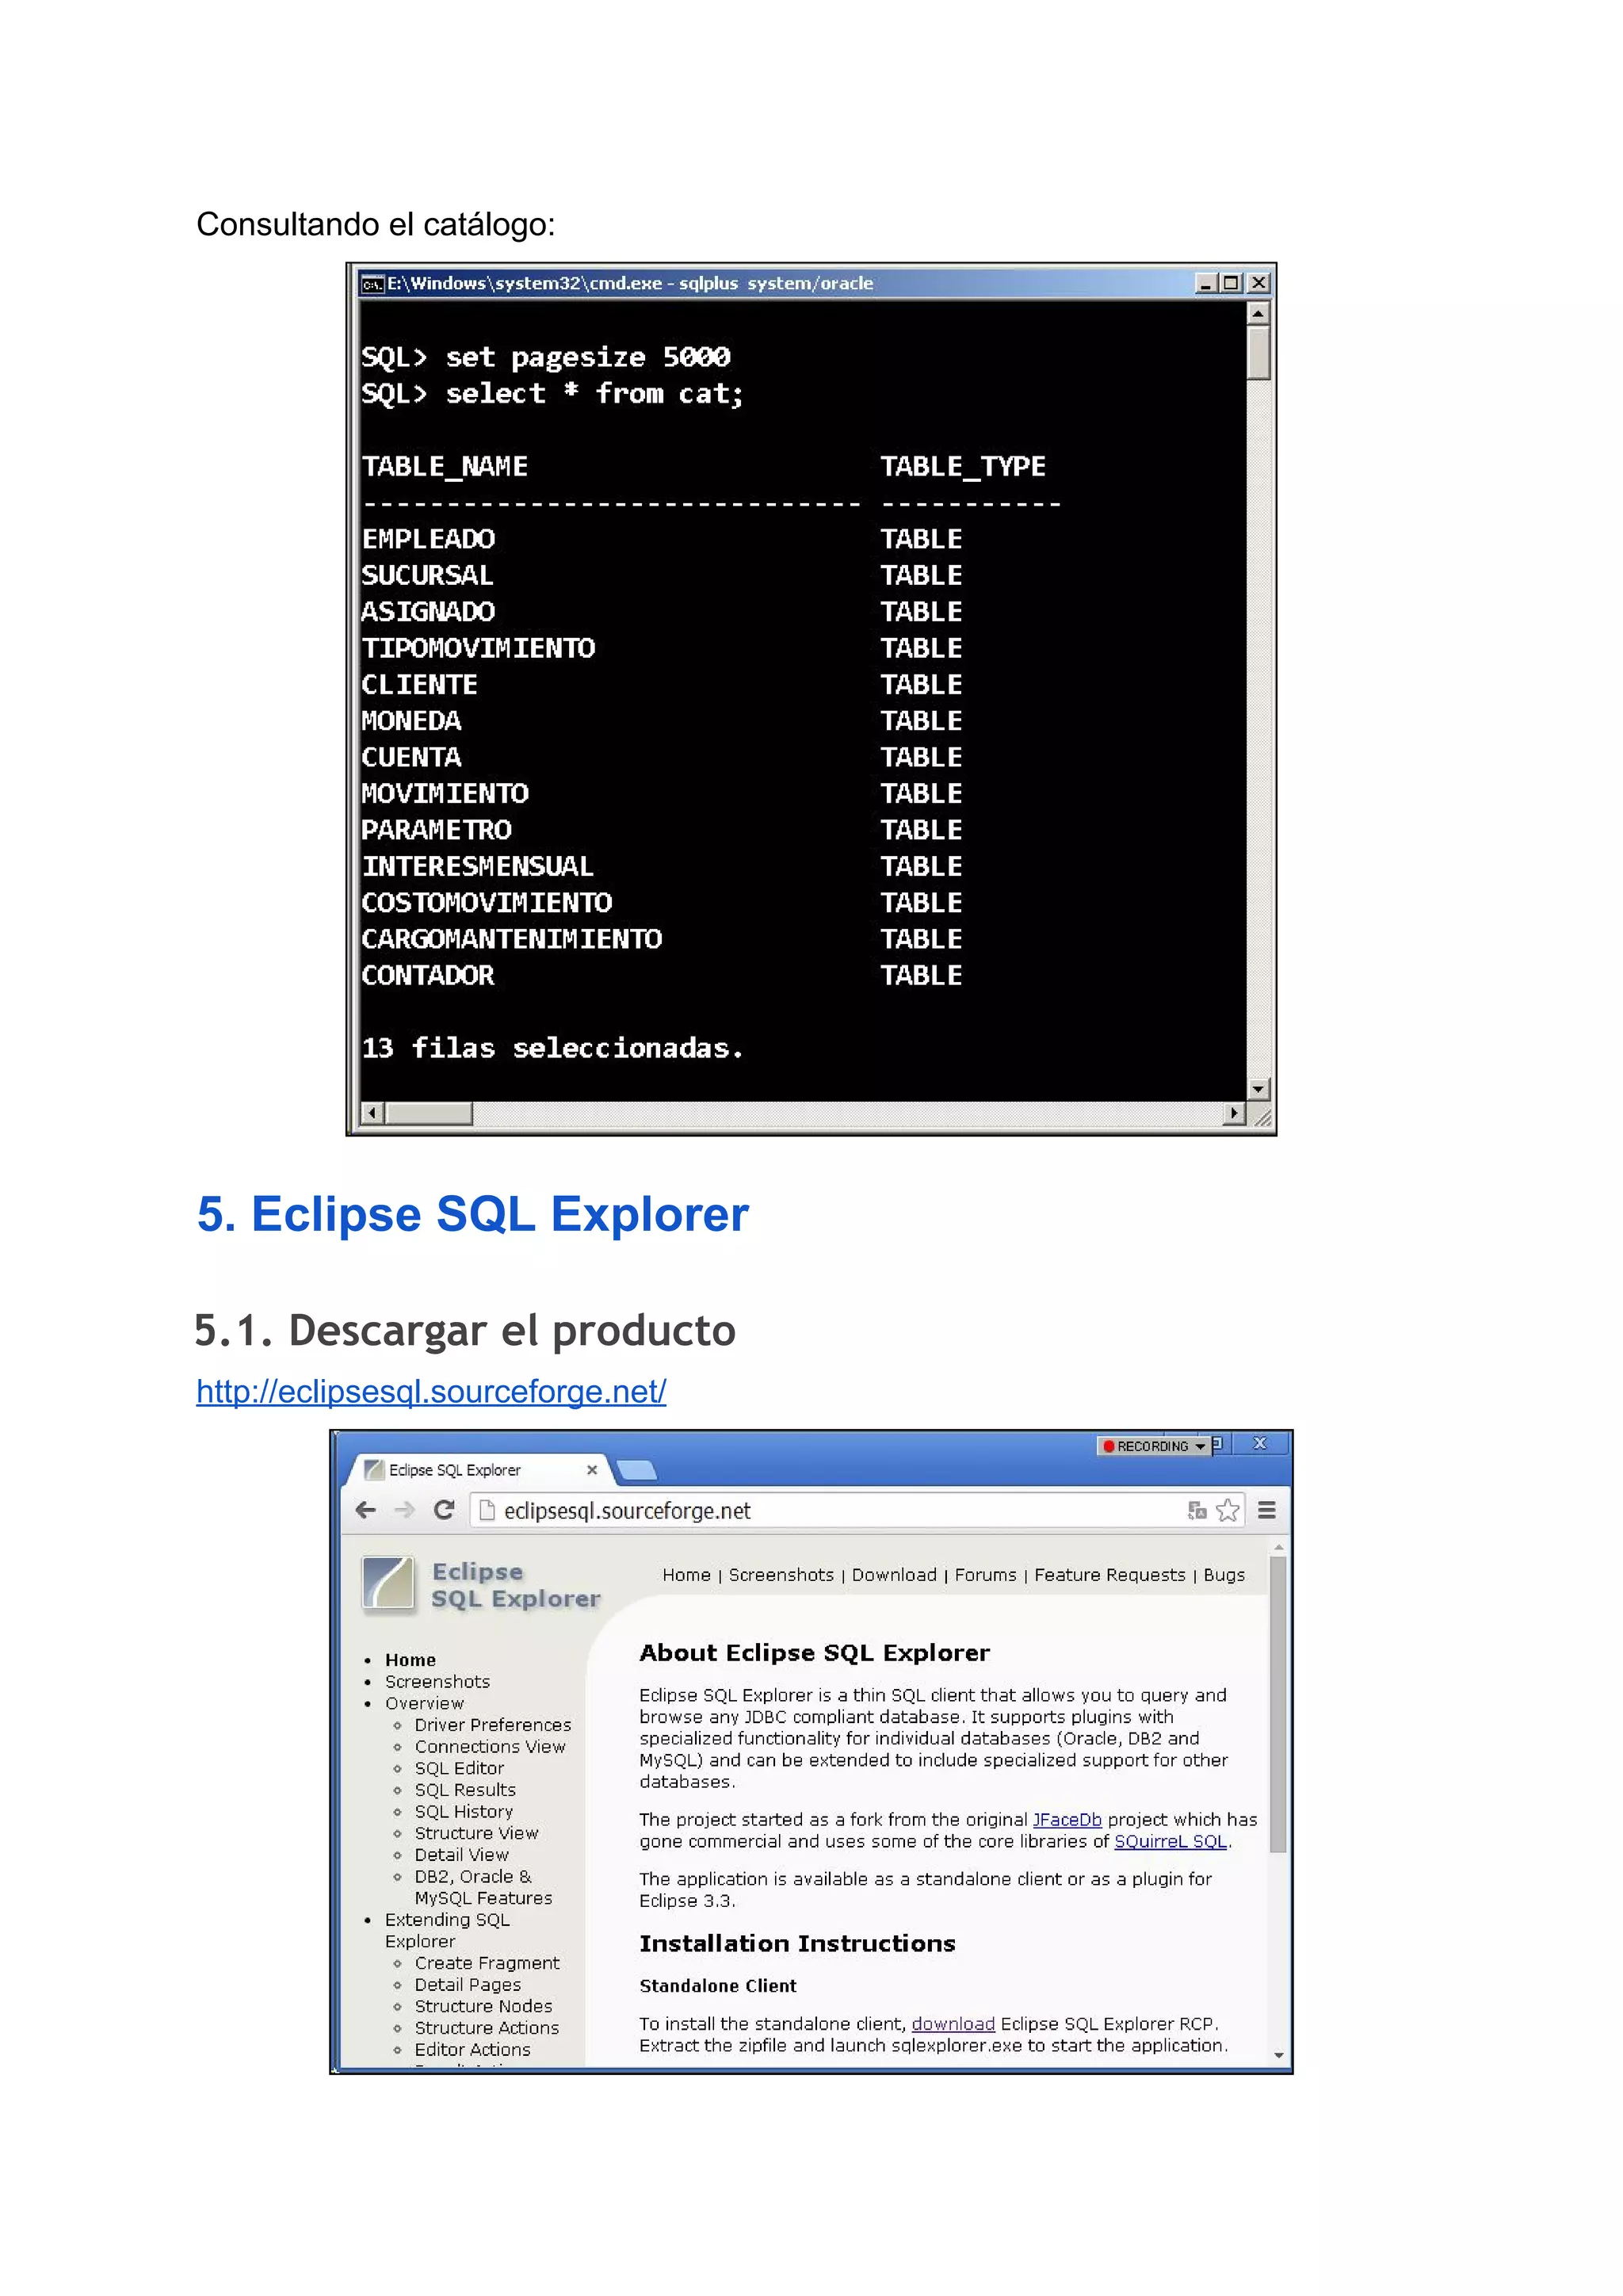1623x2296 pixels.
Task: Open Feature Requests in top navigation
Action: point(1110,1575)
